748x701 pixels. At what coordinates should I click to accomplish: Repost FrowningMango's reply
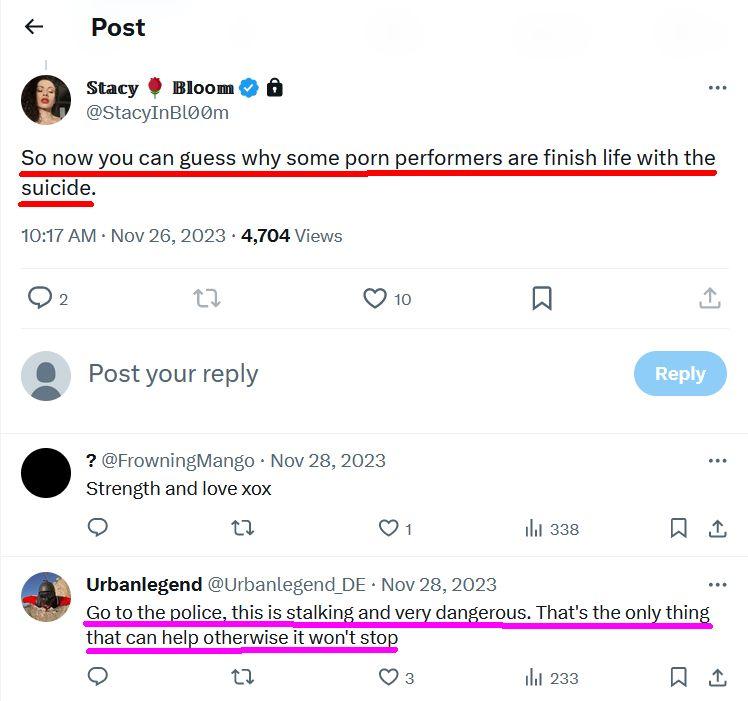[x=242, y=528]
